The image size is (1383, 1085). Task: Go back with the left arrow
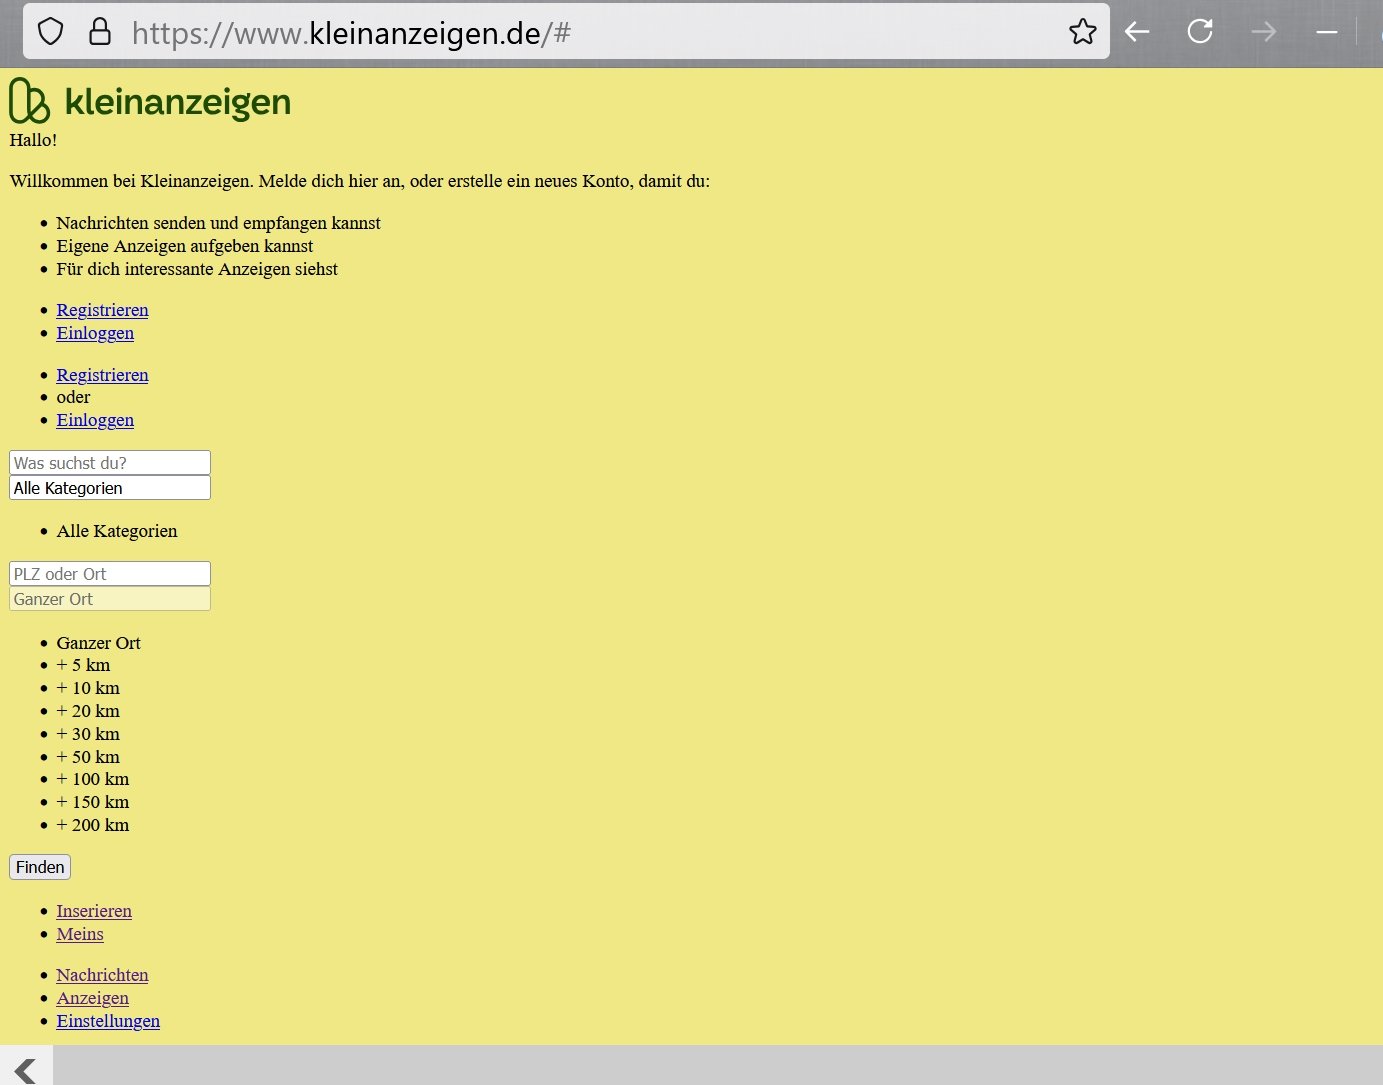point(1137,32)
